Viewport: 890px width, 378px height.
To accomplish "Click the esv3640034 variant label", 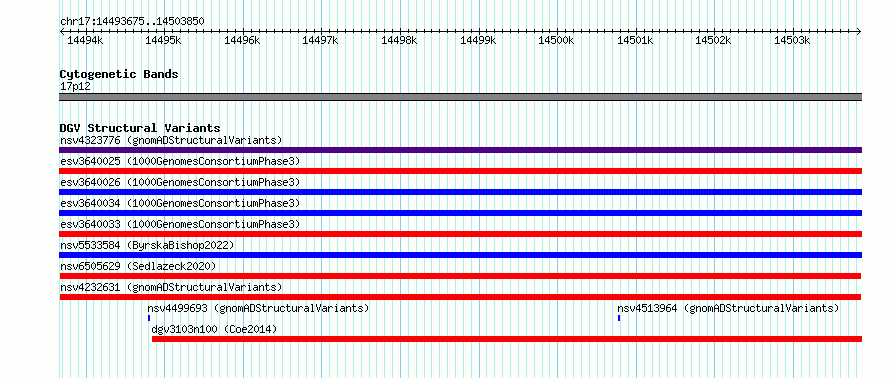I will pos(180,203).
